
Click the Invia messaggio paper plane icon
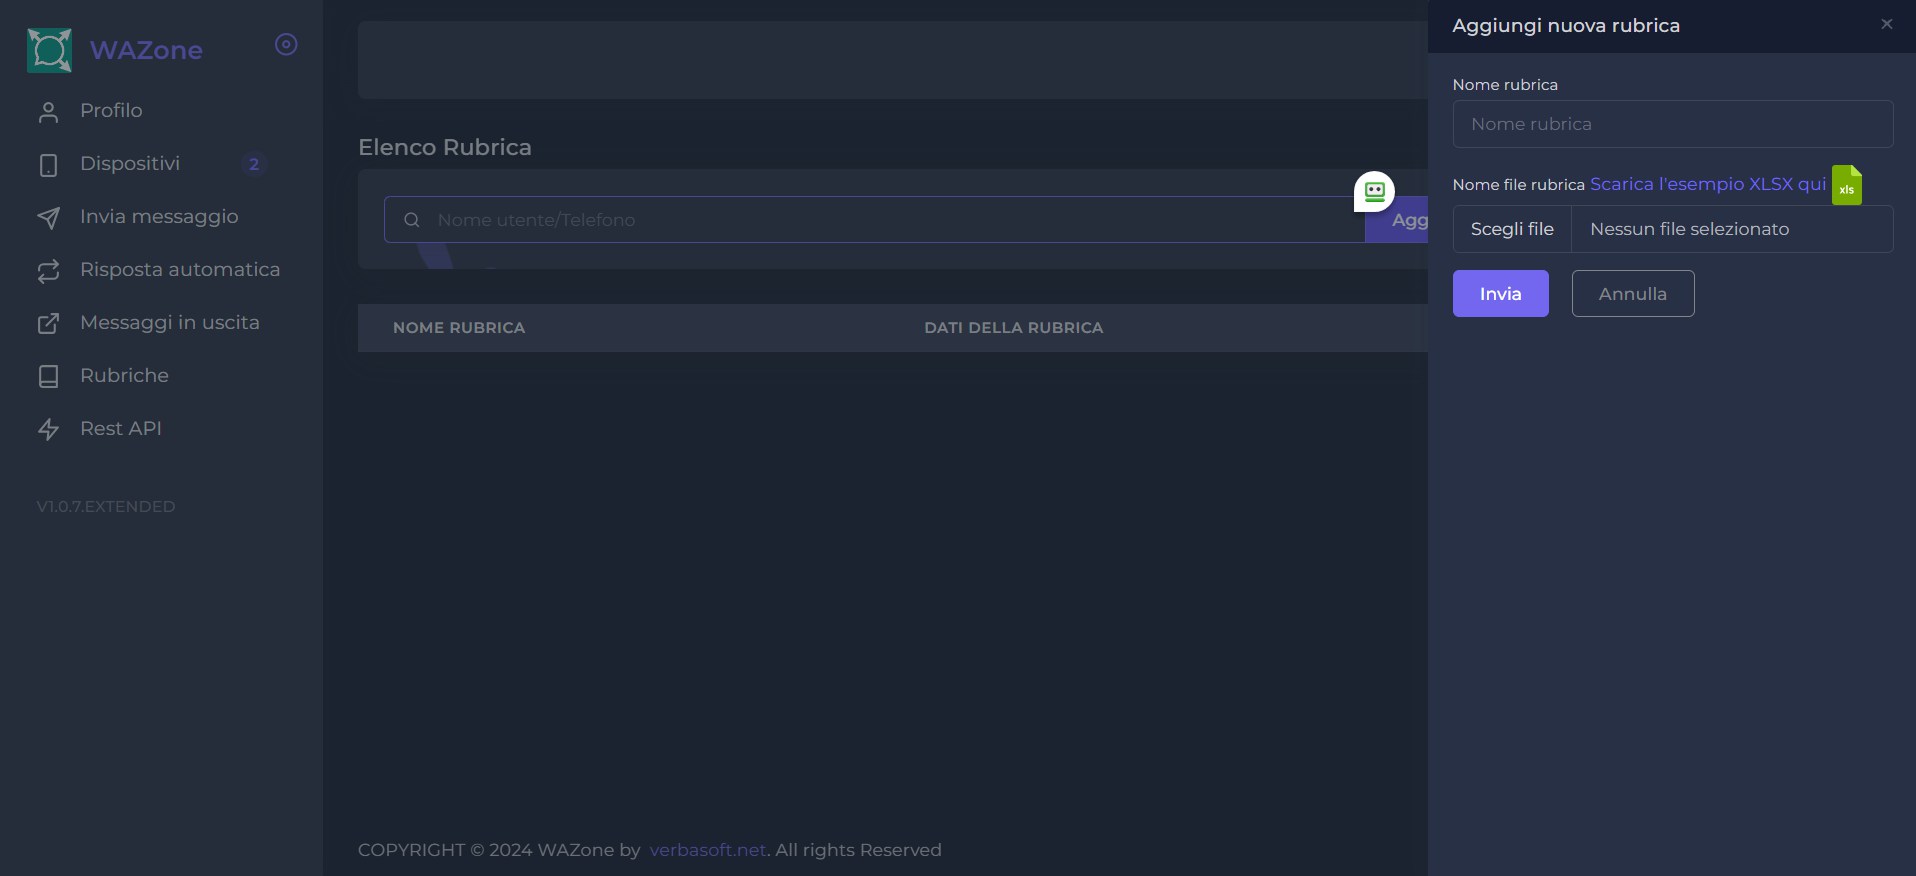(48, 218)
